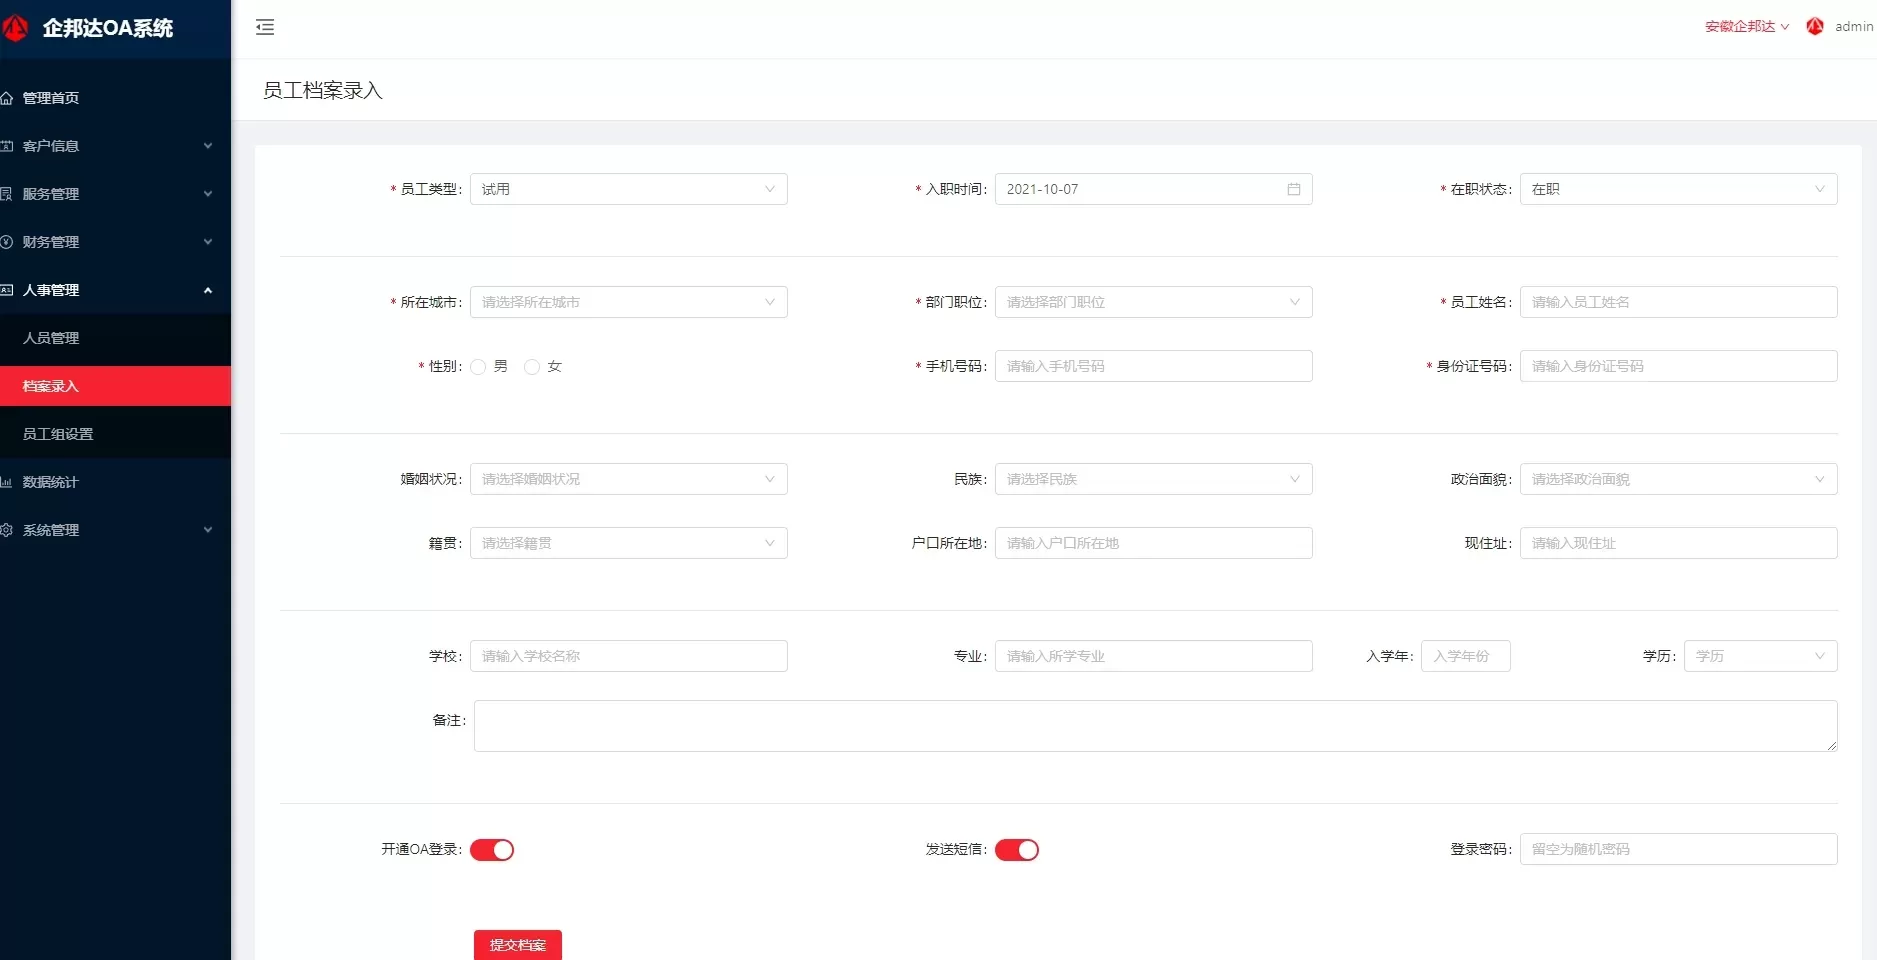The image size is (1877, 960).
Task: Click into the 备注 text area
Action: 1155,726
